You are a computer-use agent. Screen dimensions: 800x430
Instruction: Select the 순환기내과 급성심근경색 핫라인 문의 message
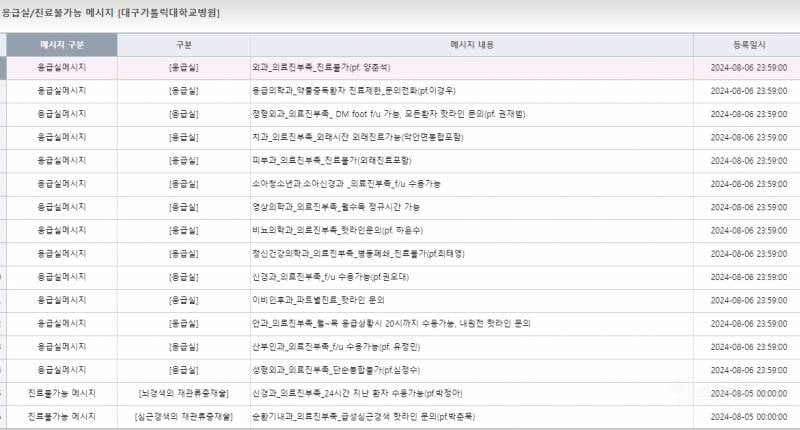(363, 417)
